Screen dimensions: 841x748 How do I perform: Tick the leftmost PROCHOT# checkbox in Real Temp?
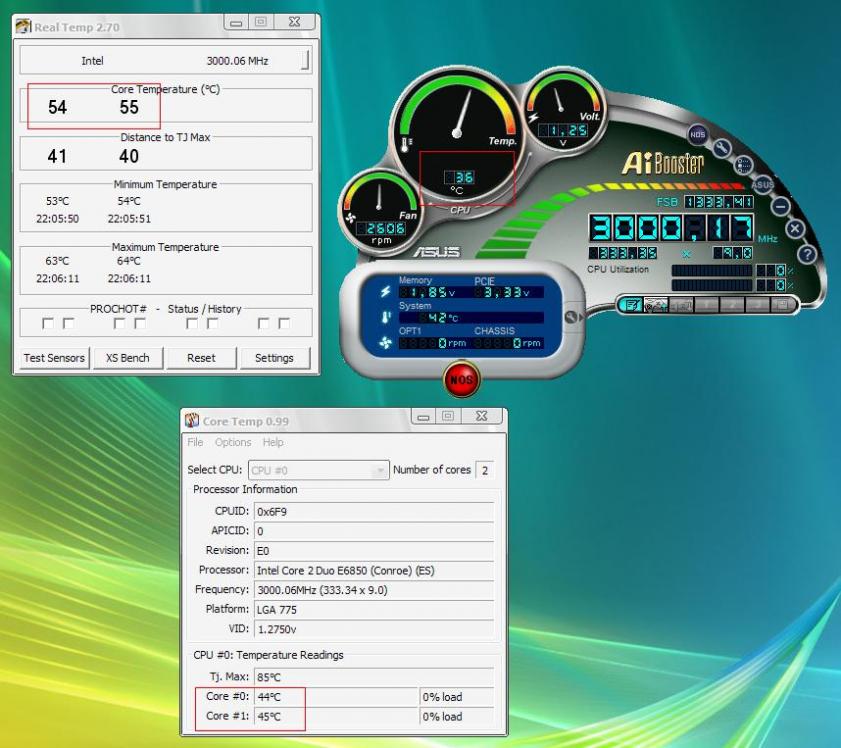coord(48,323)
